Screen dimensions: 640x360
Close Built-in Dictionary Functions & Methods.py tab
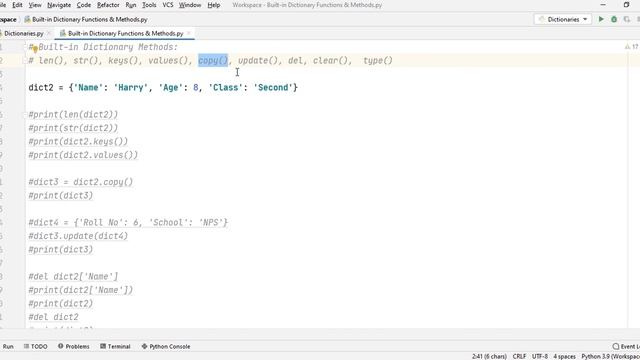(189, 33)
